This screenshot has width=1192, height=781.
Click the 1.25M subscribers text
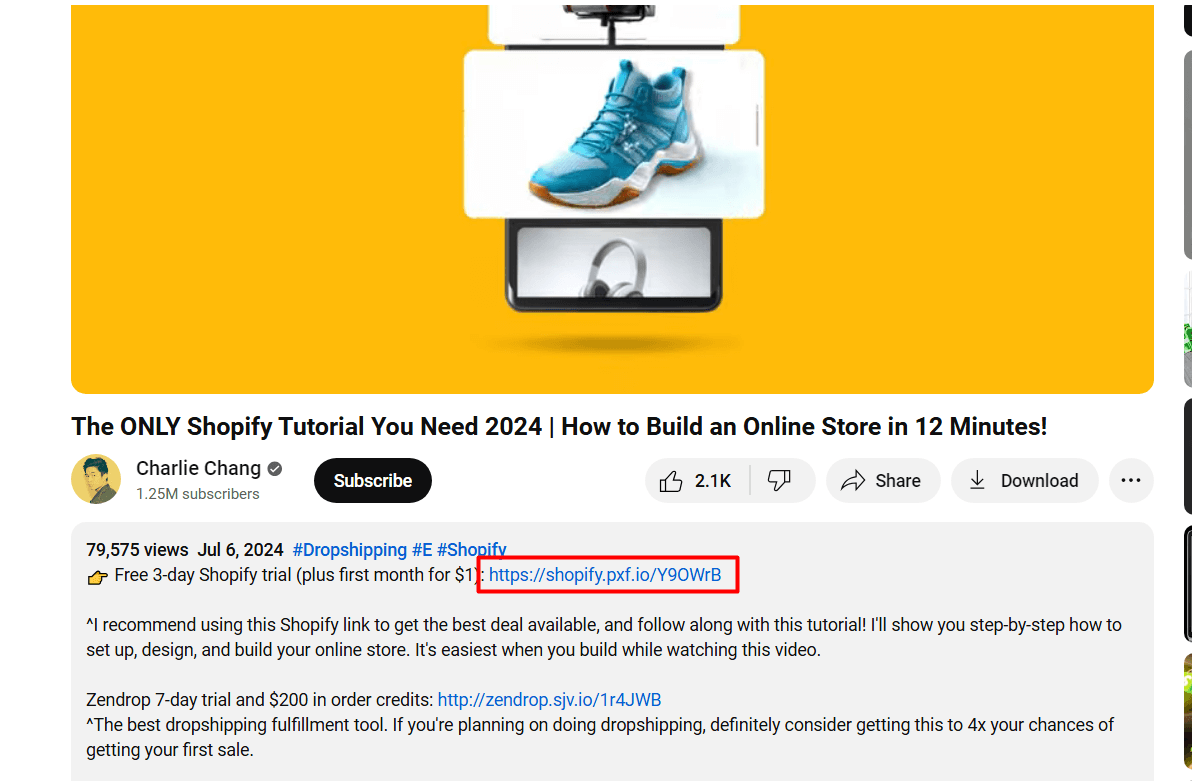(198, 494)
